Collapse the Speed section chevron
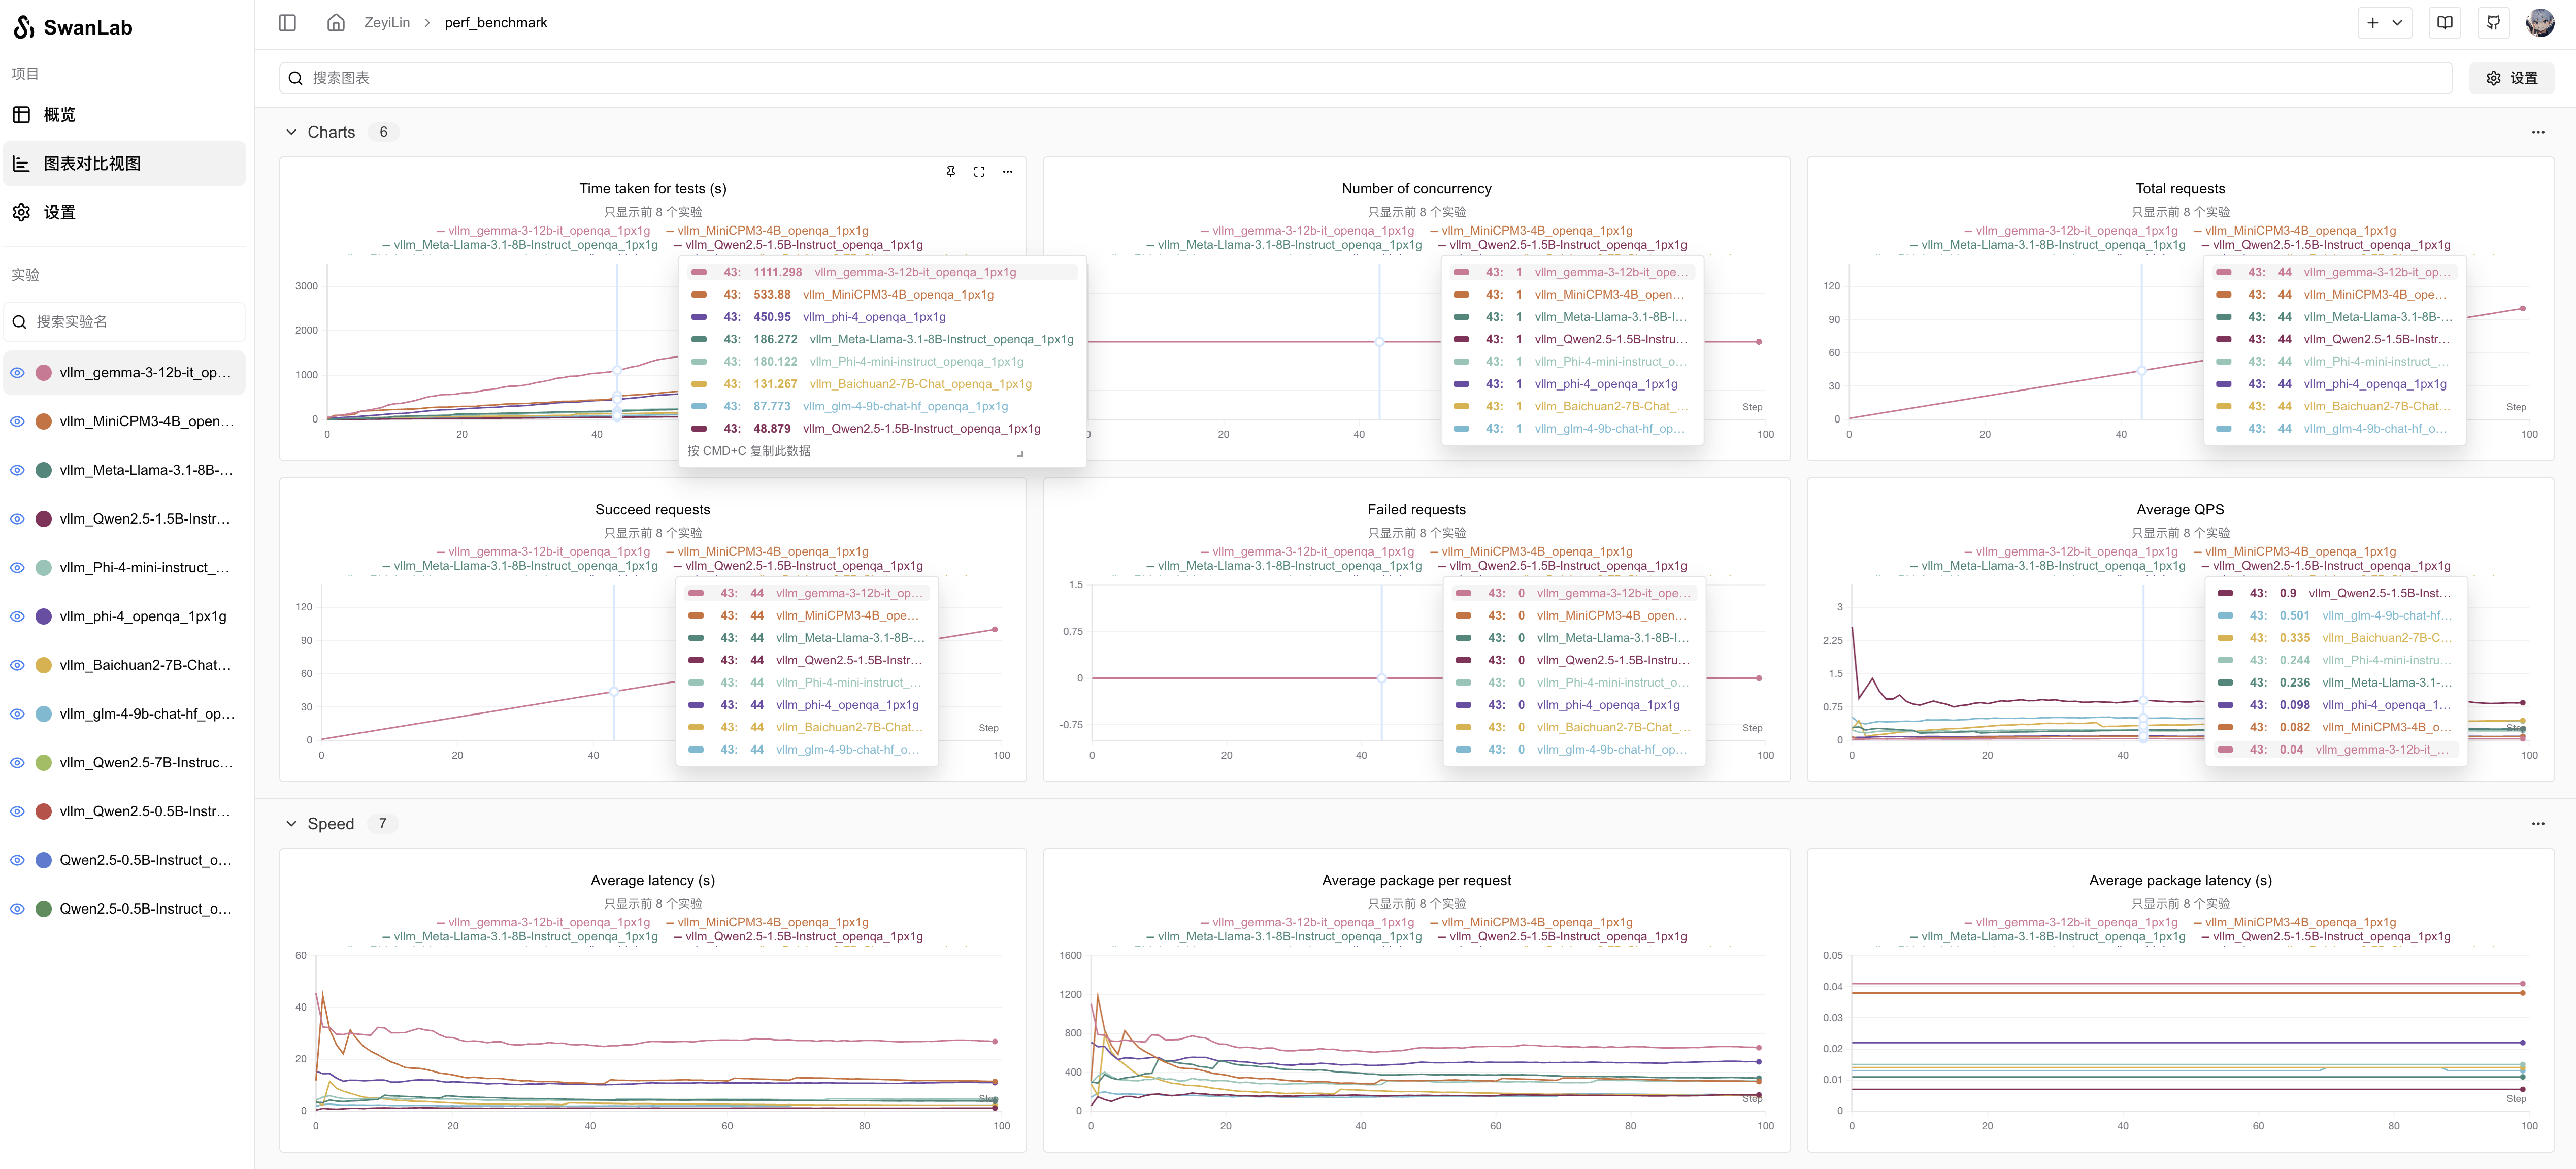Viewport: 2576px width, 1169px height. coord(291,824)
